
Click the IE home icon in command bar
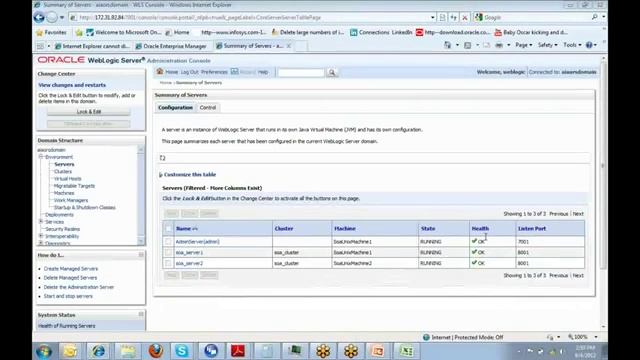click(448, 45)
